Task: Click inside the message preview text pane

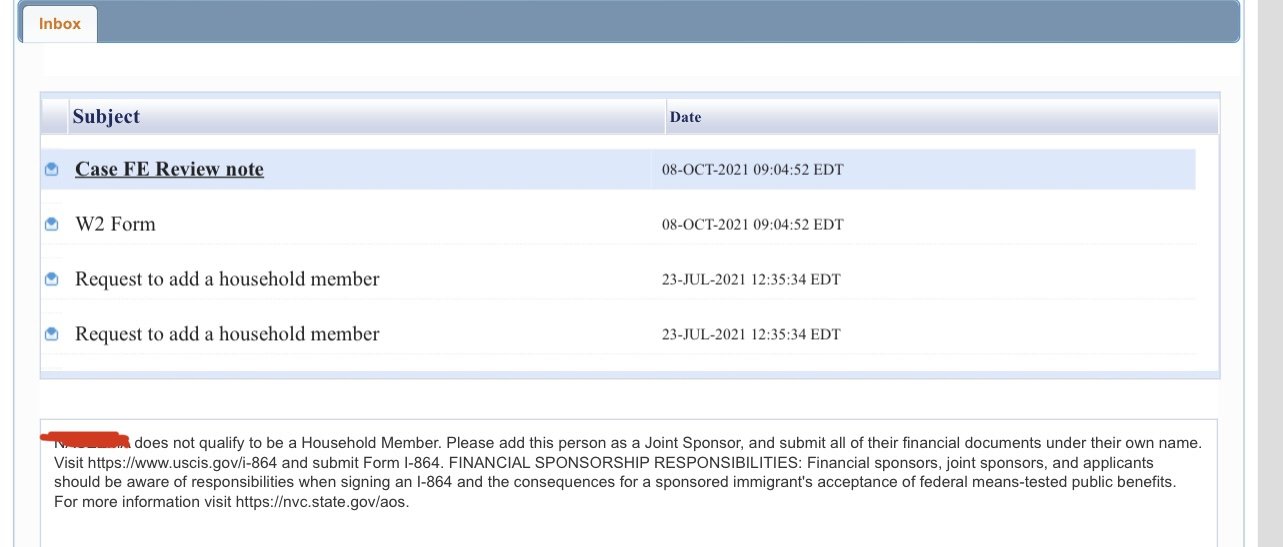Action: (629, 482)
